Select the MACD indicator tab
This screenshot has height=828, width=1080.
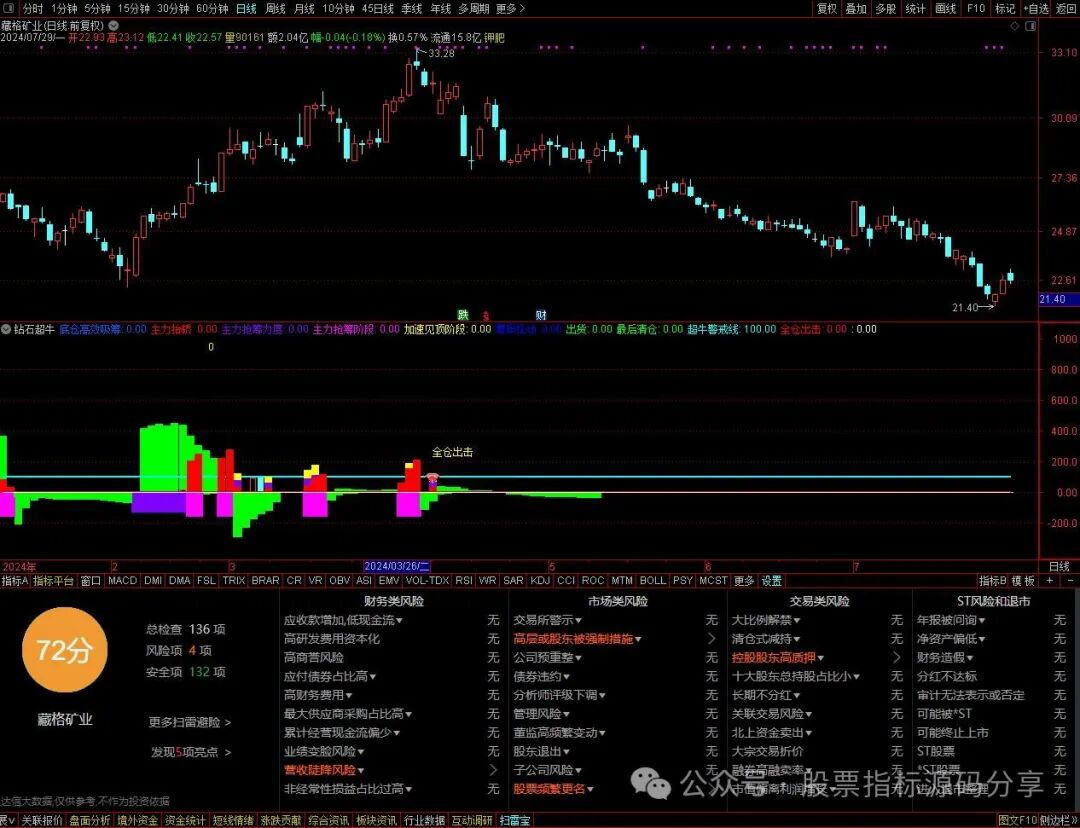[123, 581]
